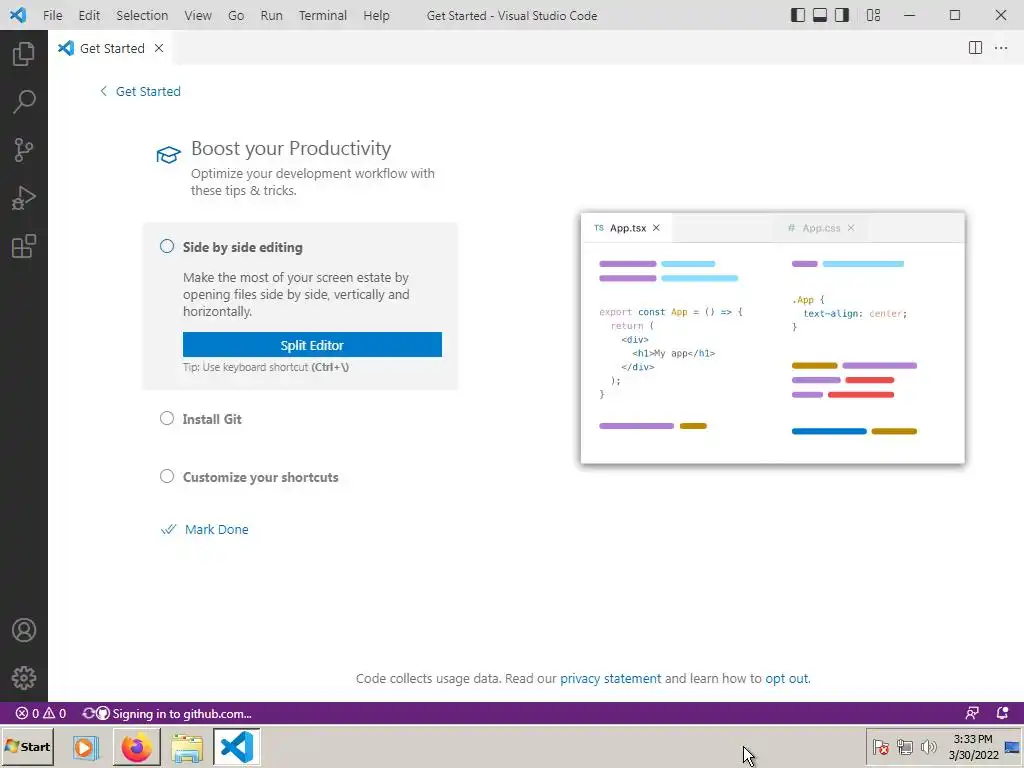This screenshot has height=768, width=1024.
Task: Open the Source Control view
Action: [x=24, y=150]
